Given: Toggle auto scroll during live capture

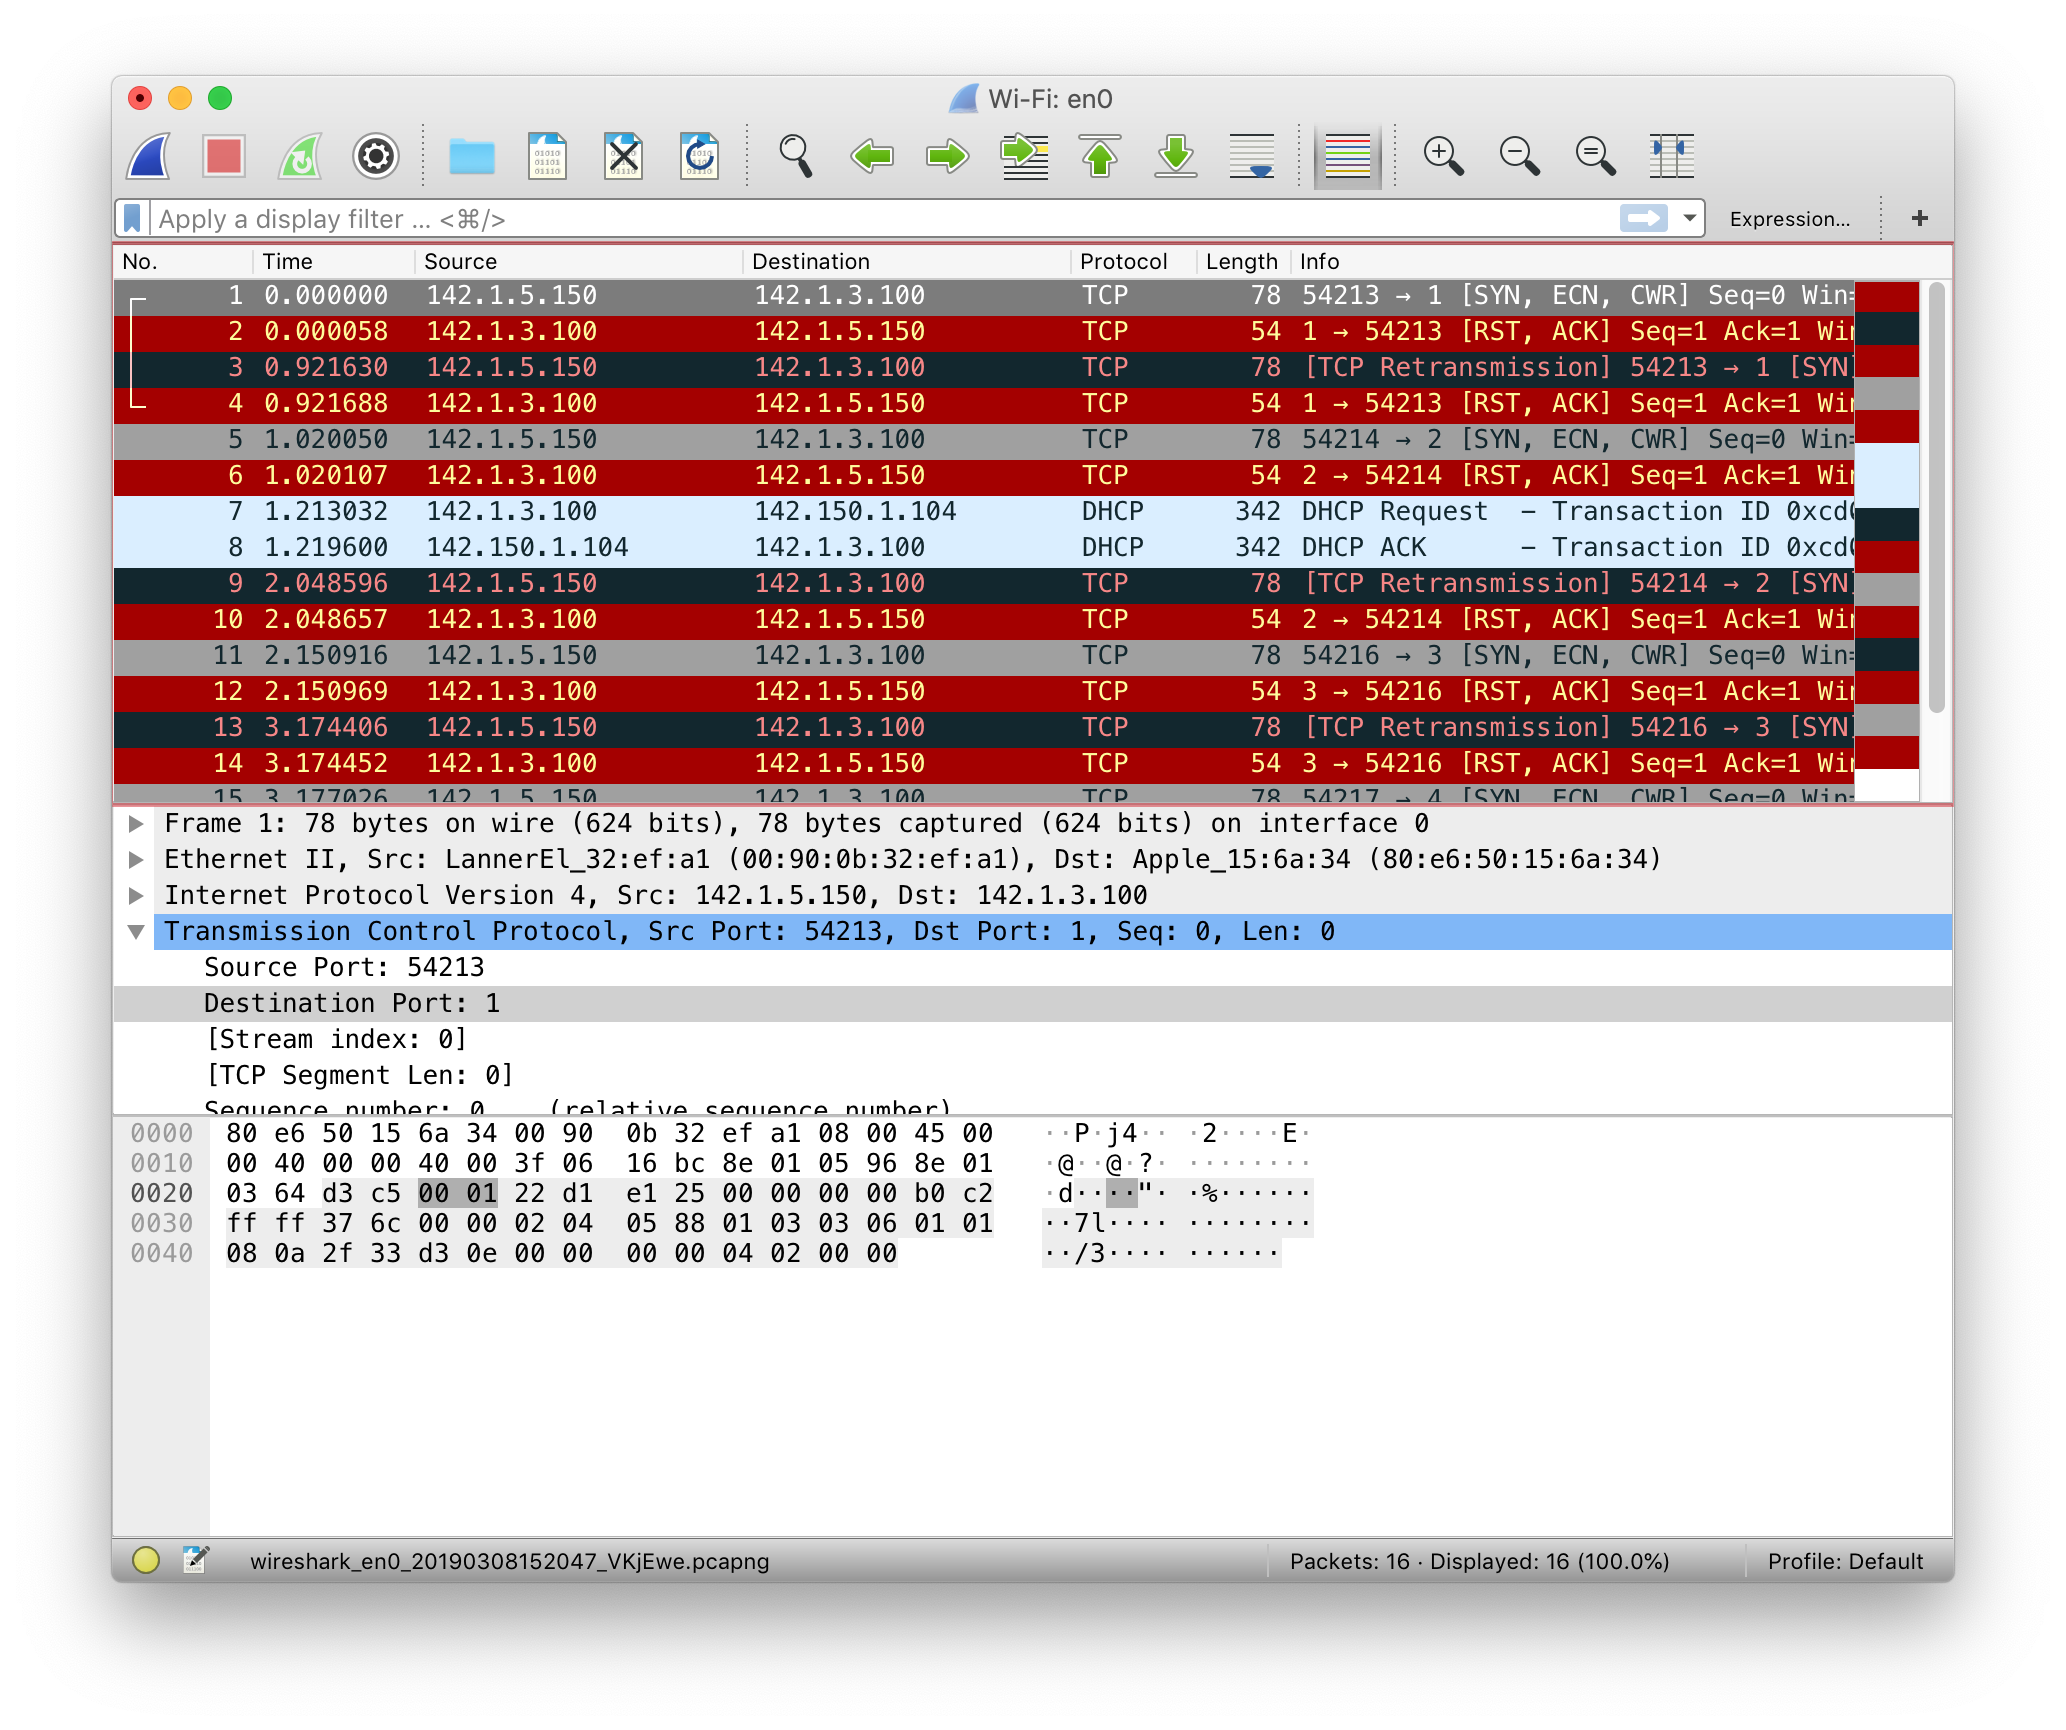Looking at the screenshot, I should point(1252,157).
